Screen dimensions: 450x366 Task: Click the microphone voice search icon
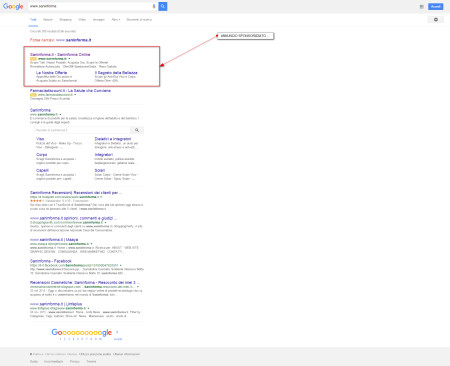[154, 6]
